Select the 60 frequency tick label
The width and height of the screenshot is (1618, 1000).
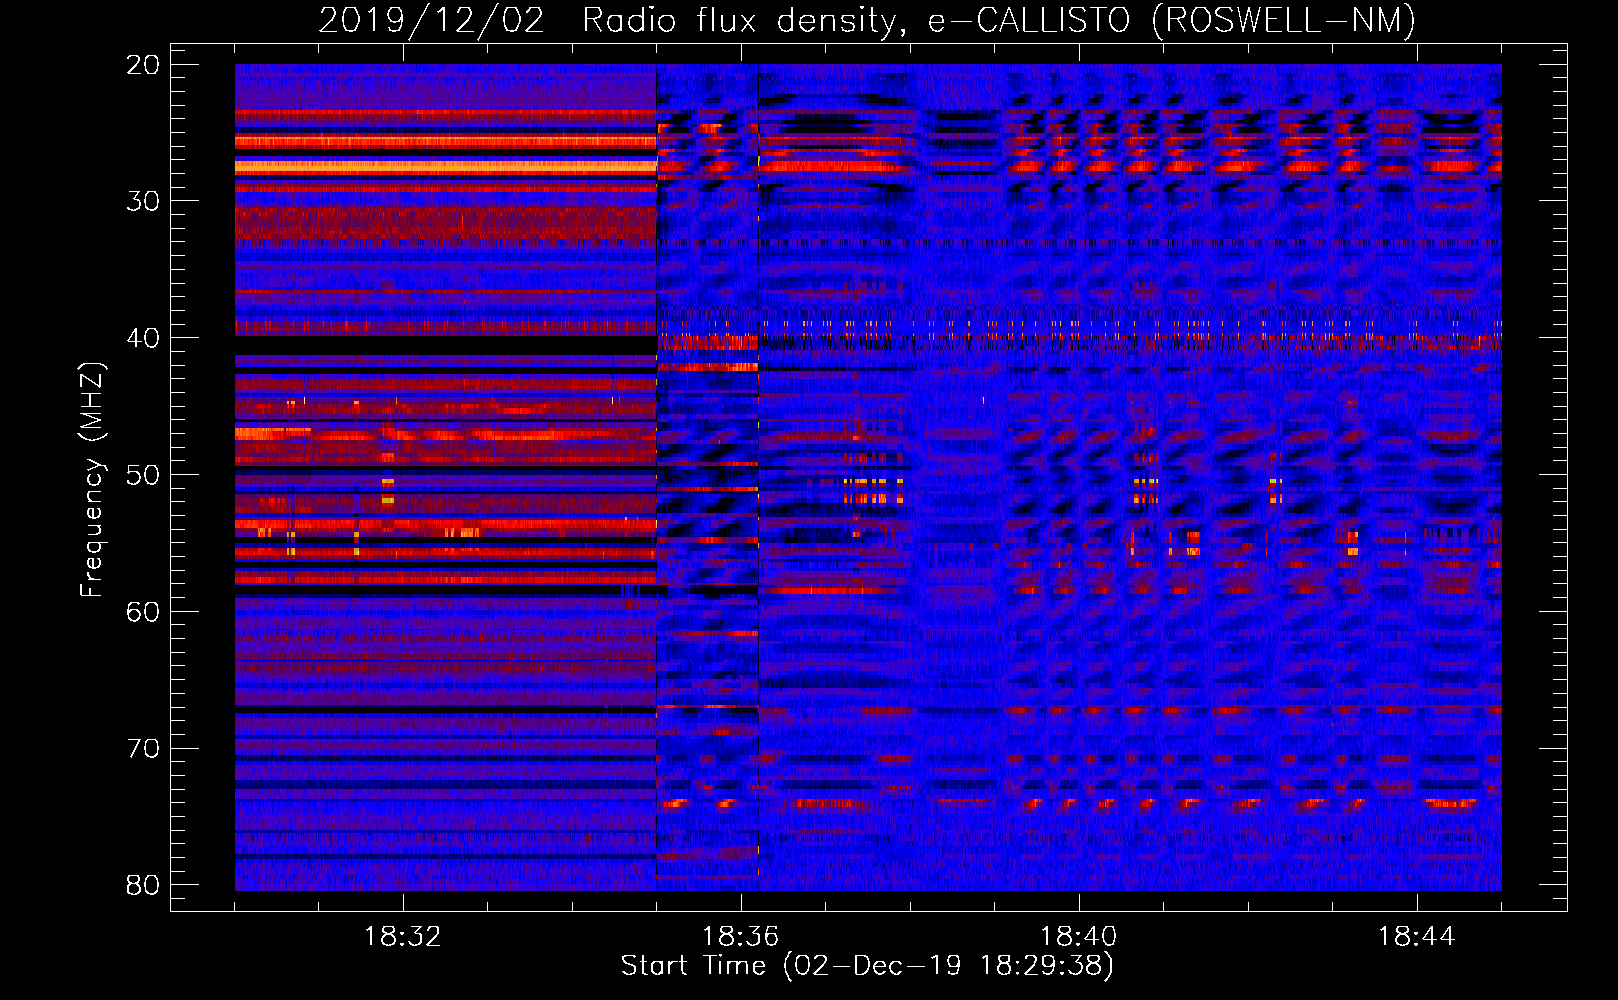click(144, 611)
